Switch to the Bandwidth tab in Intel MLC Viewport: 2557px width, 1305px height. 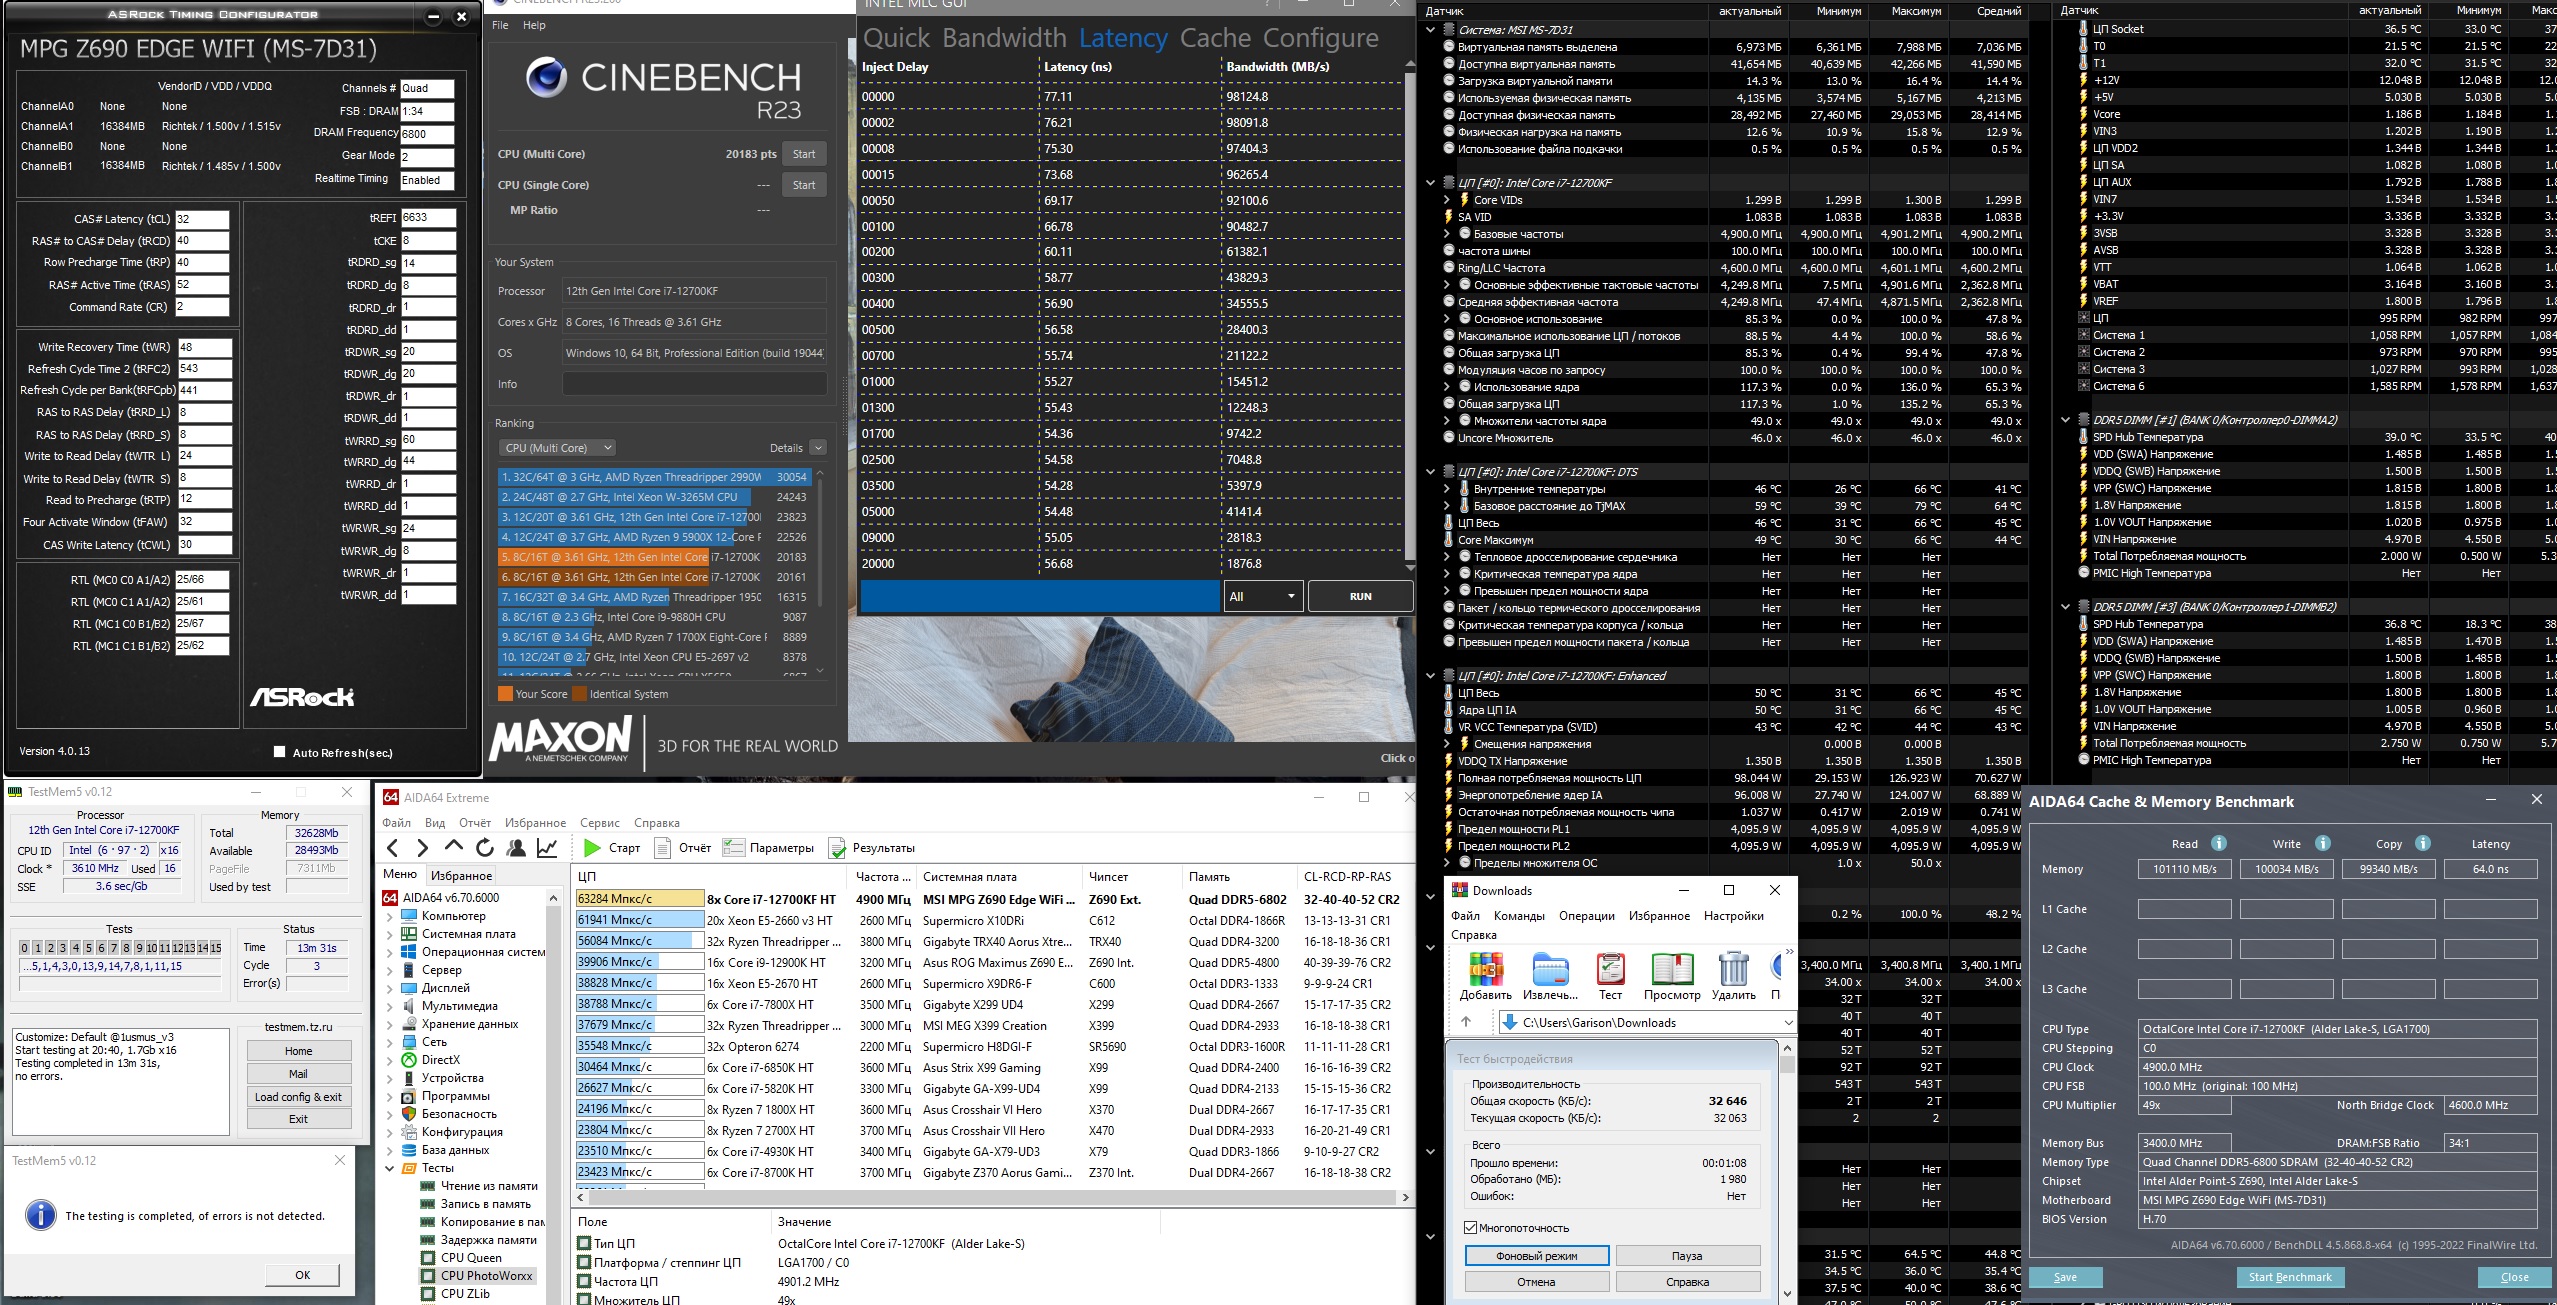click(x=1004, y=38)
